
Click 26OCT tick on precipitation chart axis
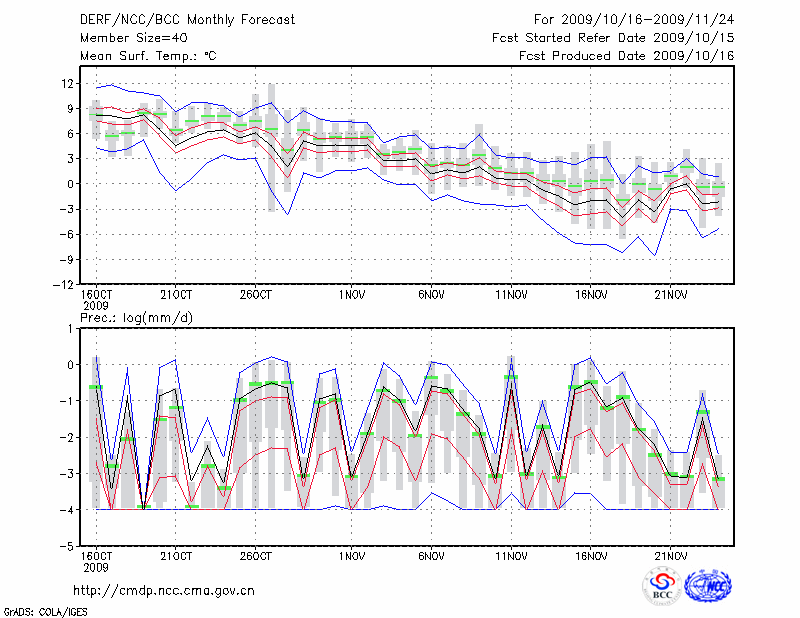point(255,557)
